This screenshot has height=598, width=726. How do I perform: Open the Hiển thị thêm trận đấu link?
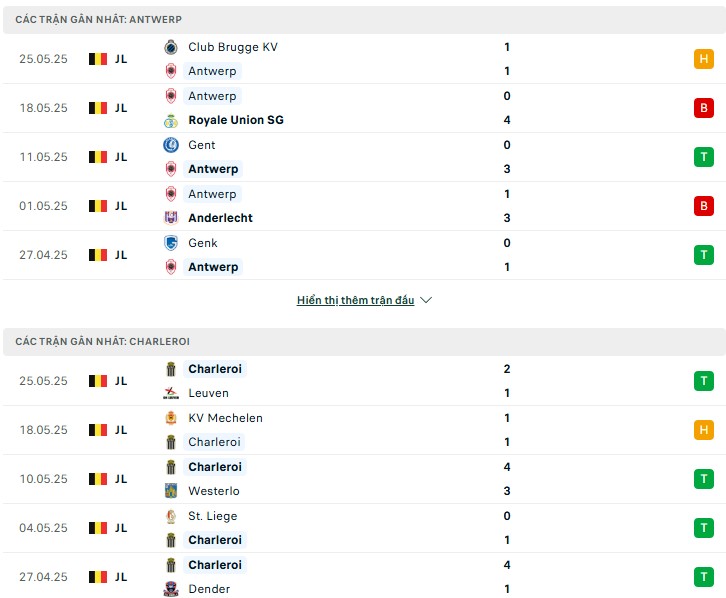[355, 300]
